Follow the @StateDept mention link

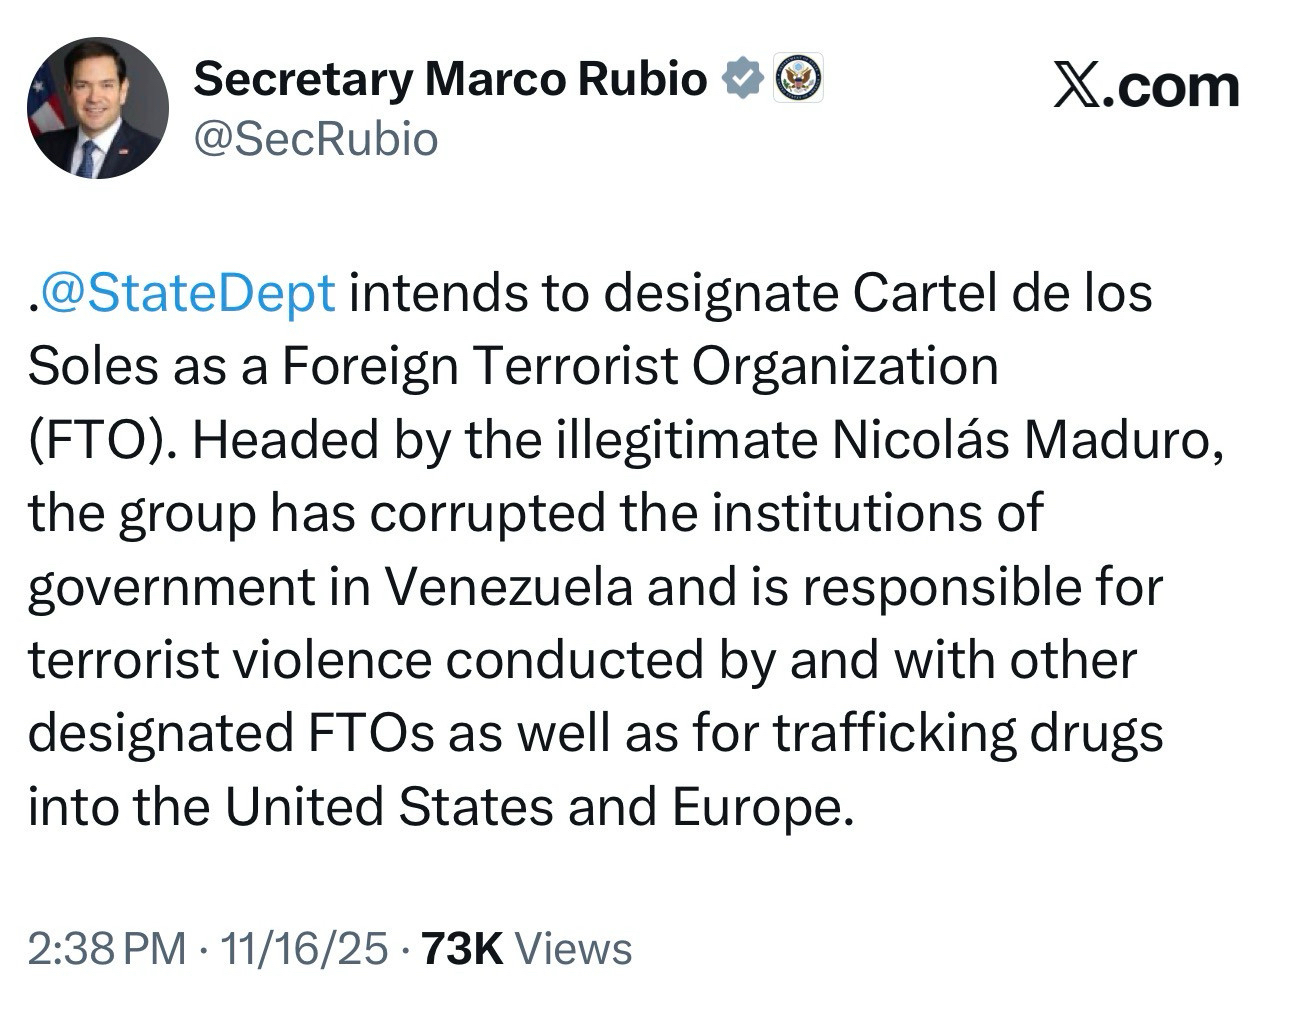(187, 293)
